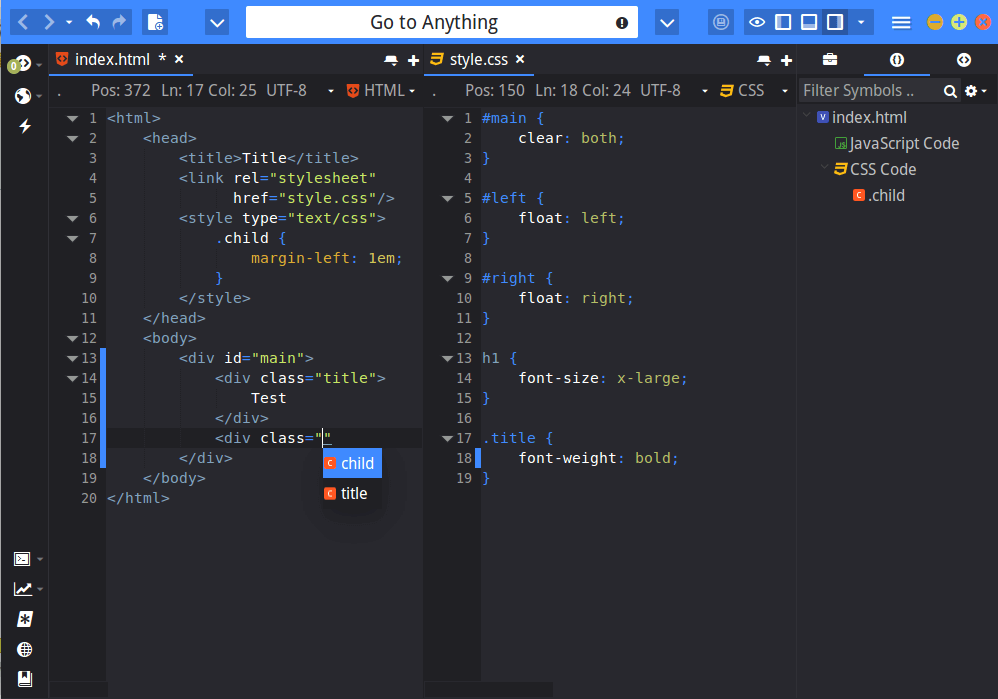Click the asterisk regex toolkit icon

(x=25, y=619)
